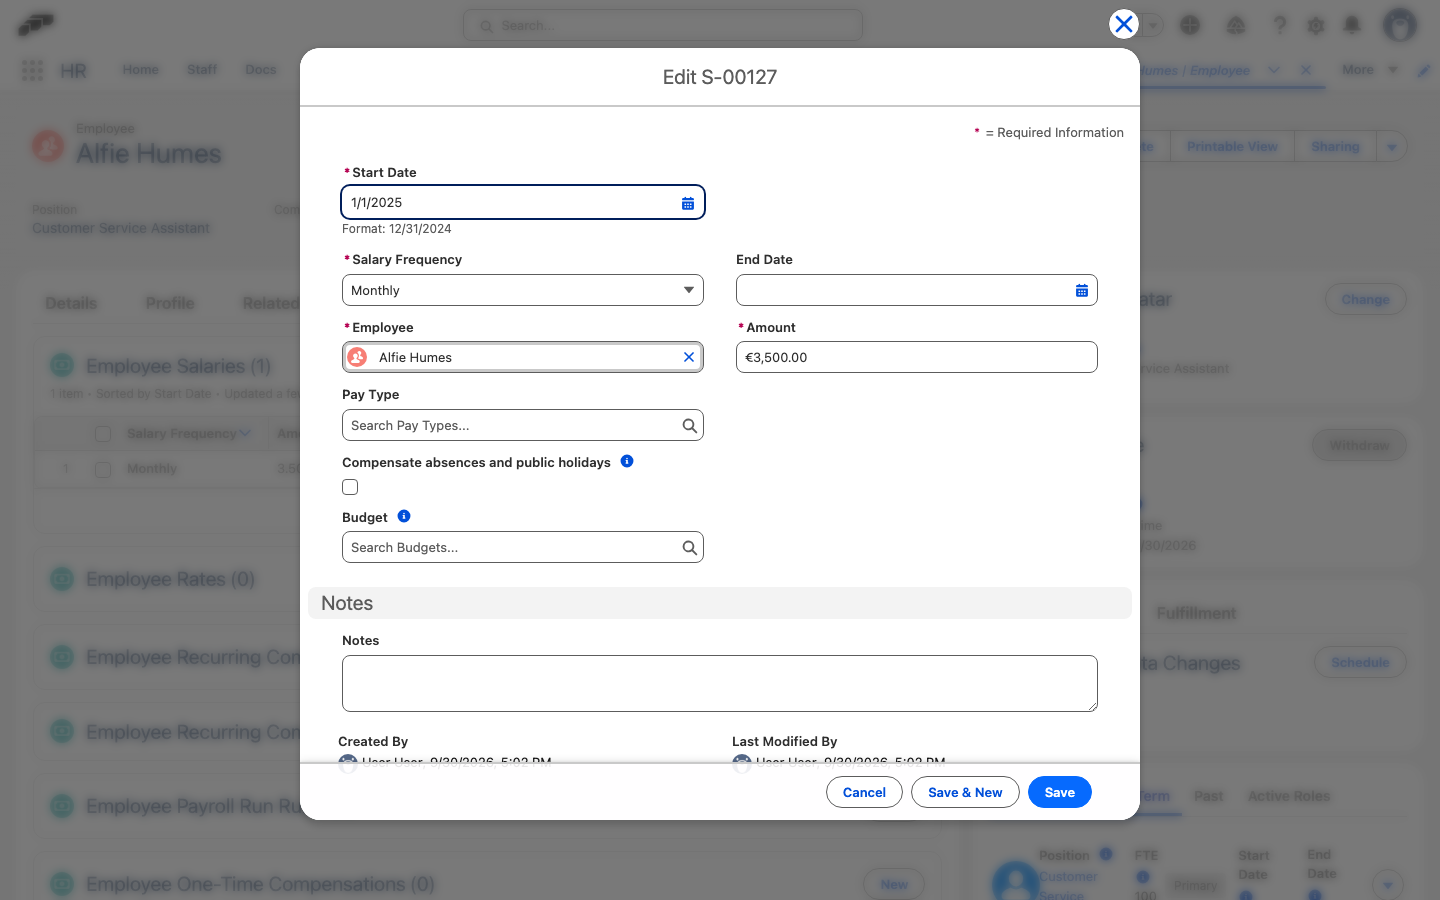Open the notifications bell icon

click(1352, 25)
